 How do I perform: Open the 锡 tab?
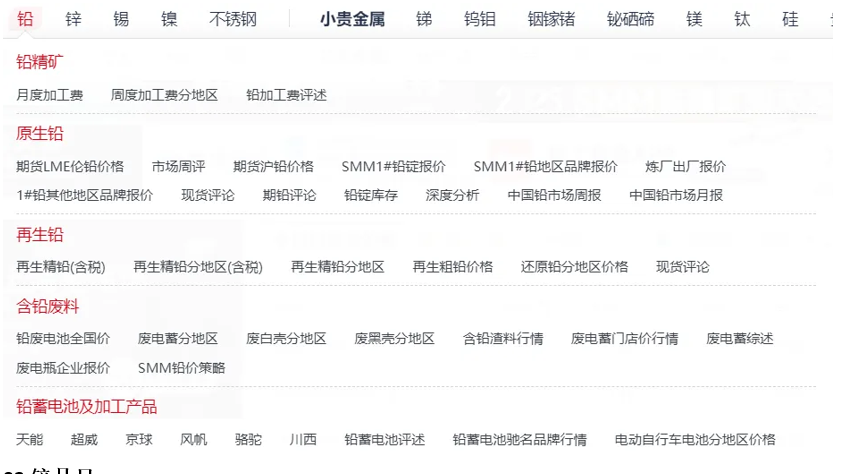[121, 19]
